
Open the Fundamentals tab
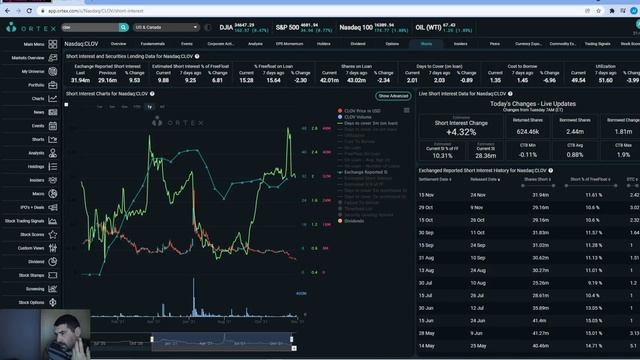tap(153, 44)
